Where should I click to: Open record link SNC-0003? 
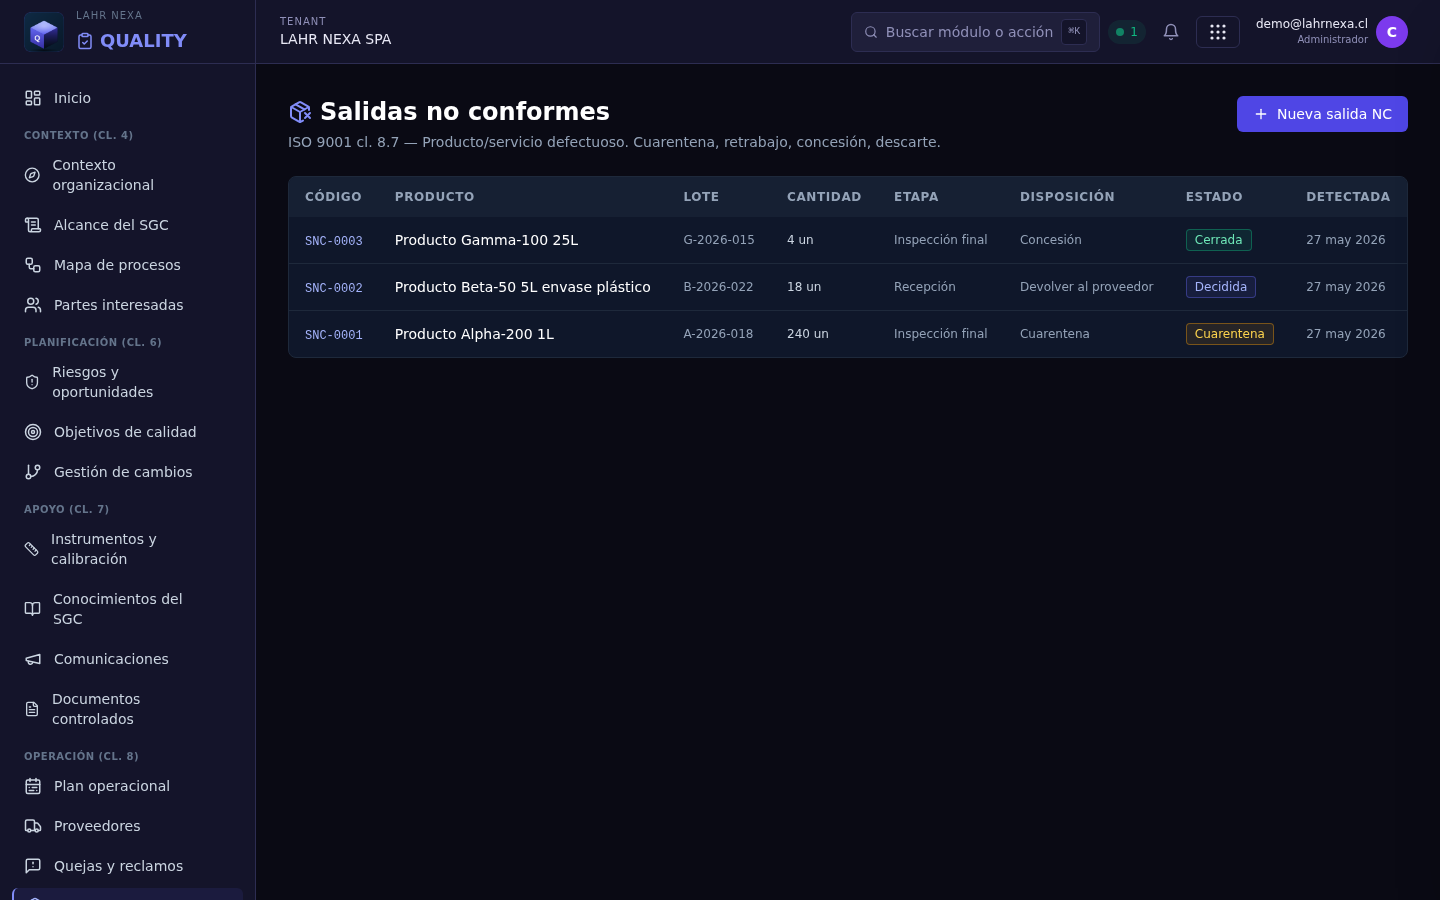(334, 241)
